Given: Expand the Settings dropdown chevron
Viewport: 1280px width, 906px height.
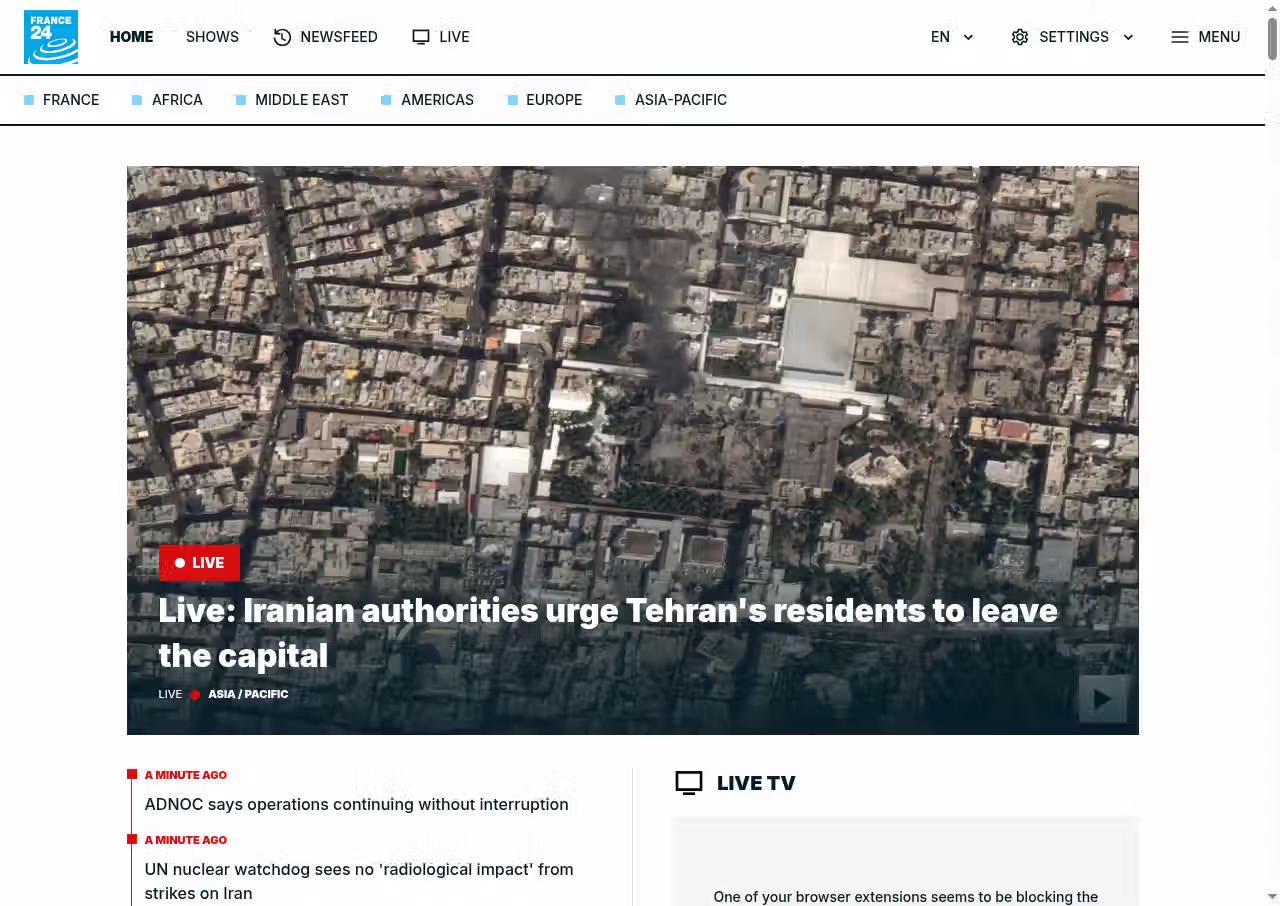Looking at the screenshot, I should (1128, 37).
